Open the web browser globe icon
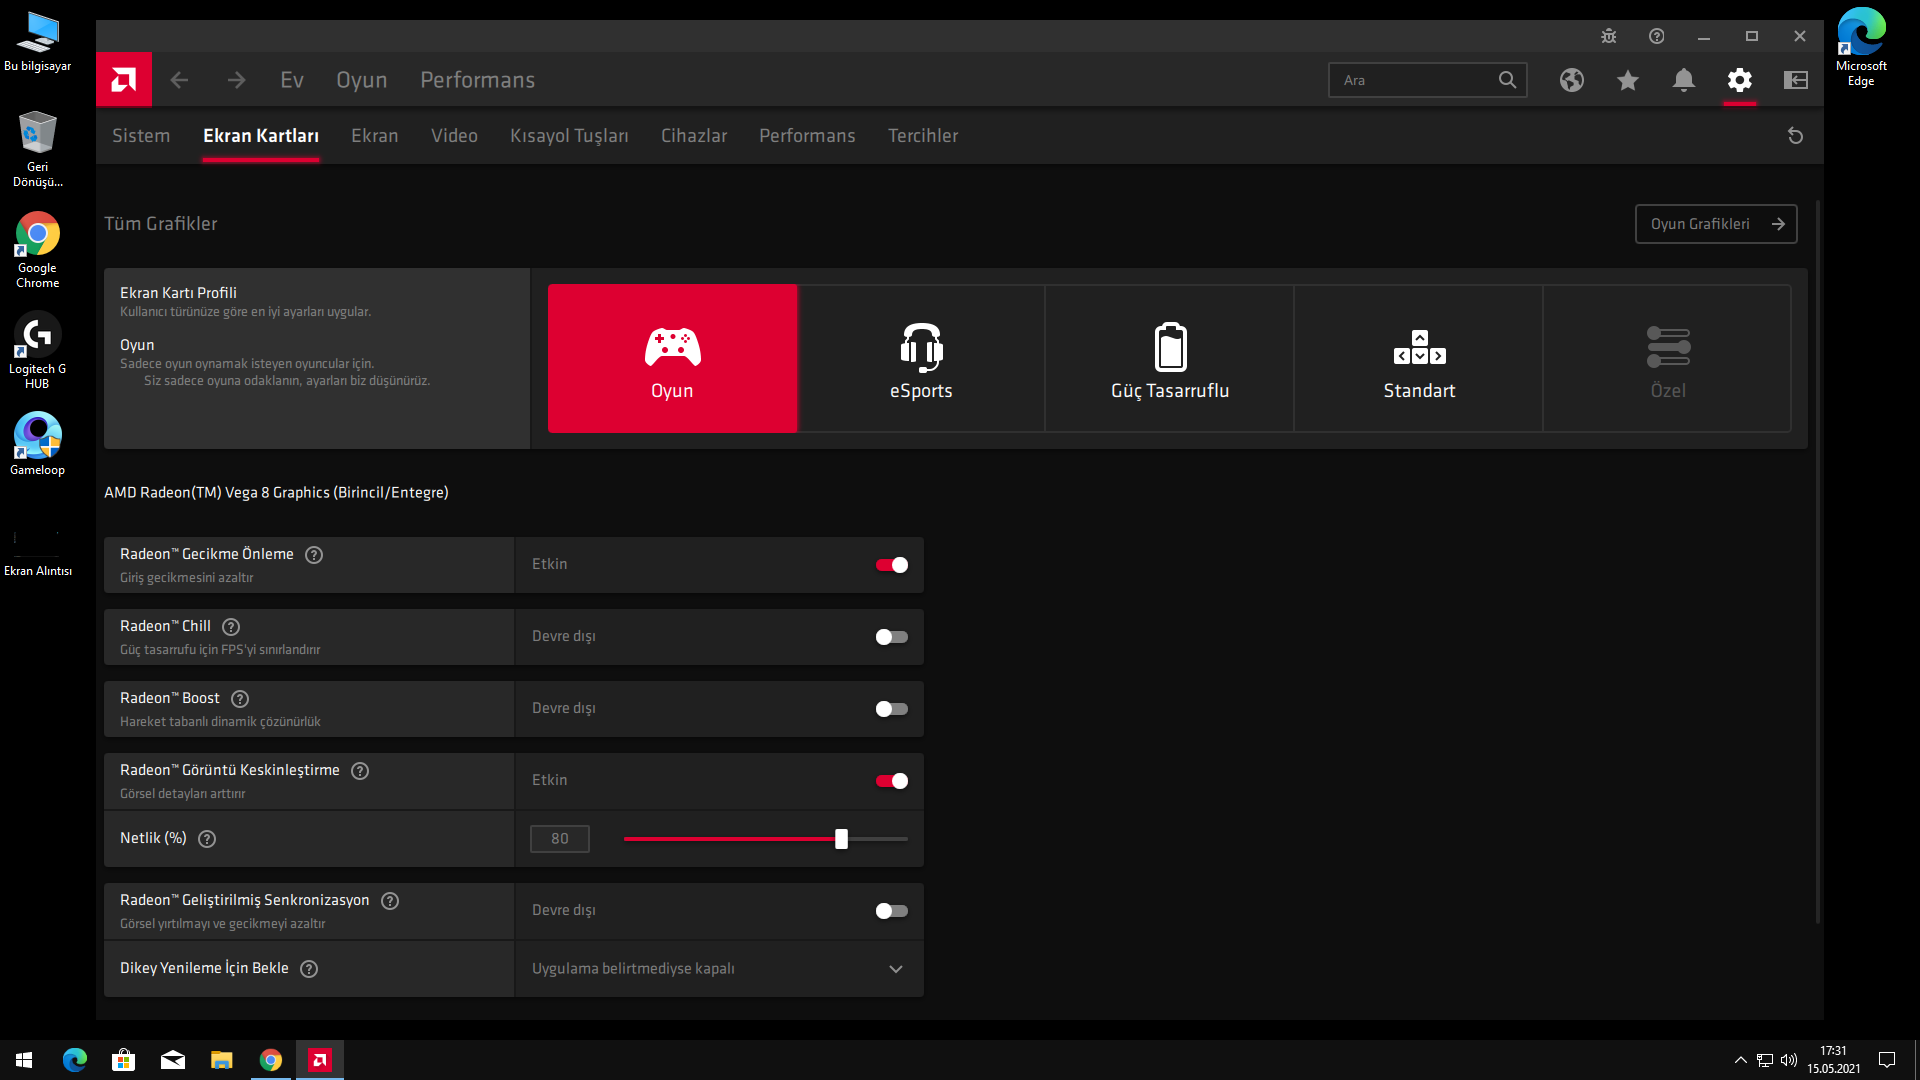This screenshot has height=1080, width=1920. [1572, 80]
